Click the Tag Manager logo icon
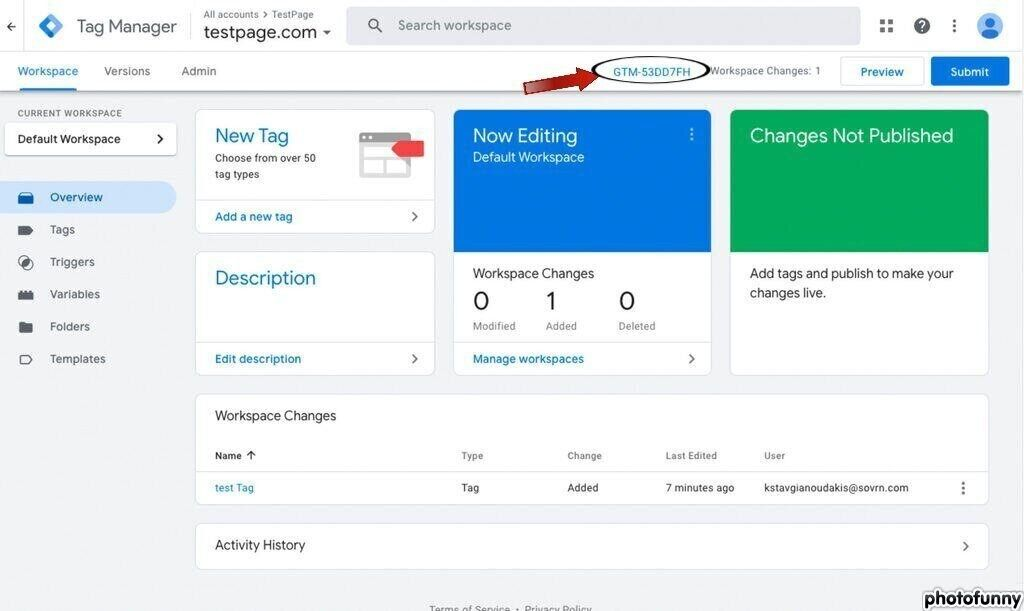This screenshot has height=611, width=1024. point(50,26)
